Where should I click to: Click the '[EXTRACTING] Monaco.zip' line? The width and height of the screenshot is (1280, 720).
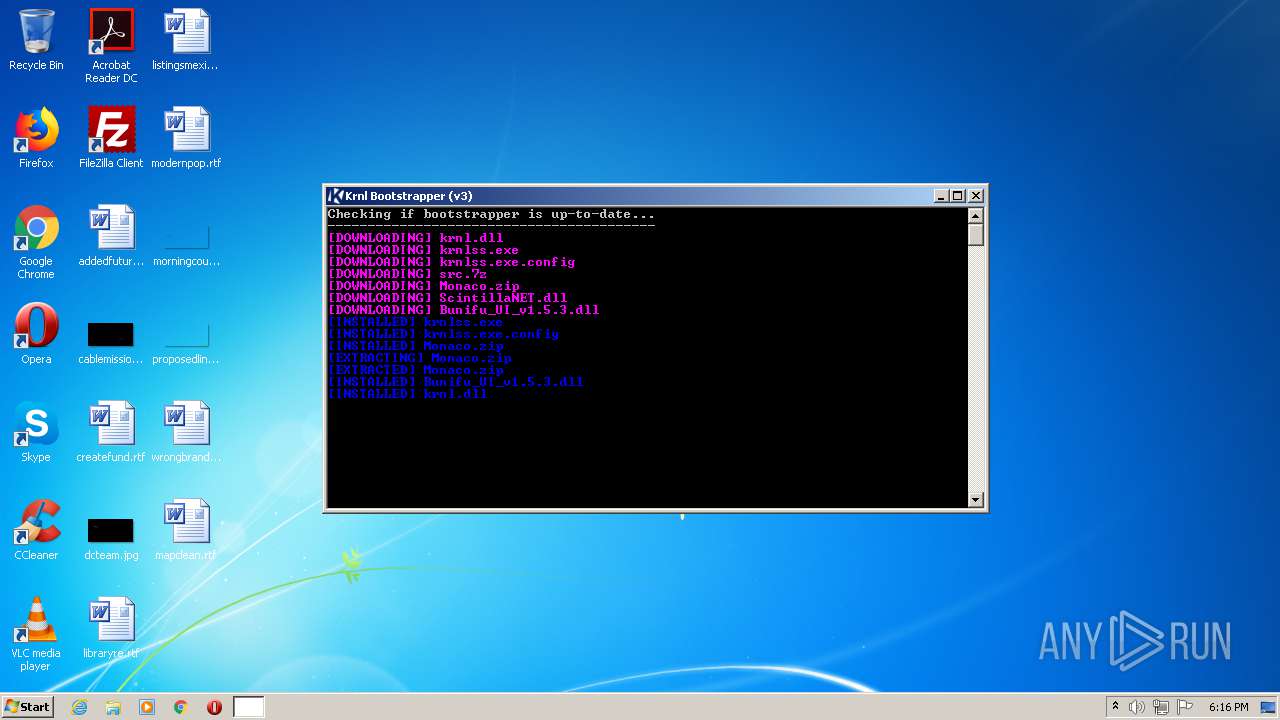click(419, 358)
